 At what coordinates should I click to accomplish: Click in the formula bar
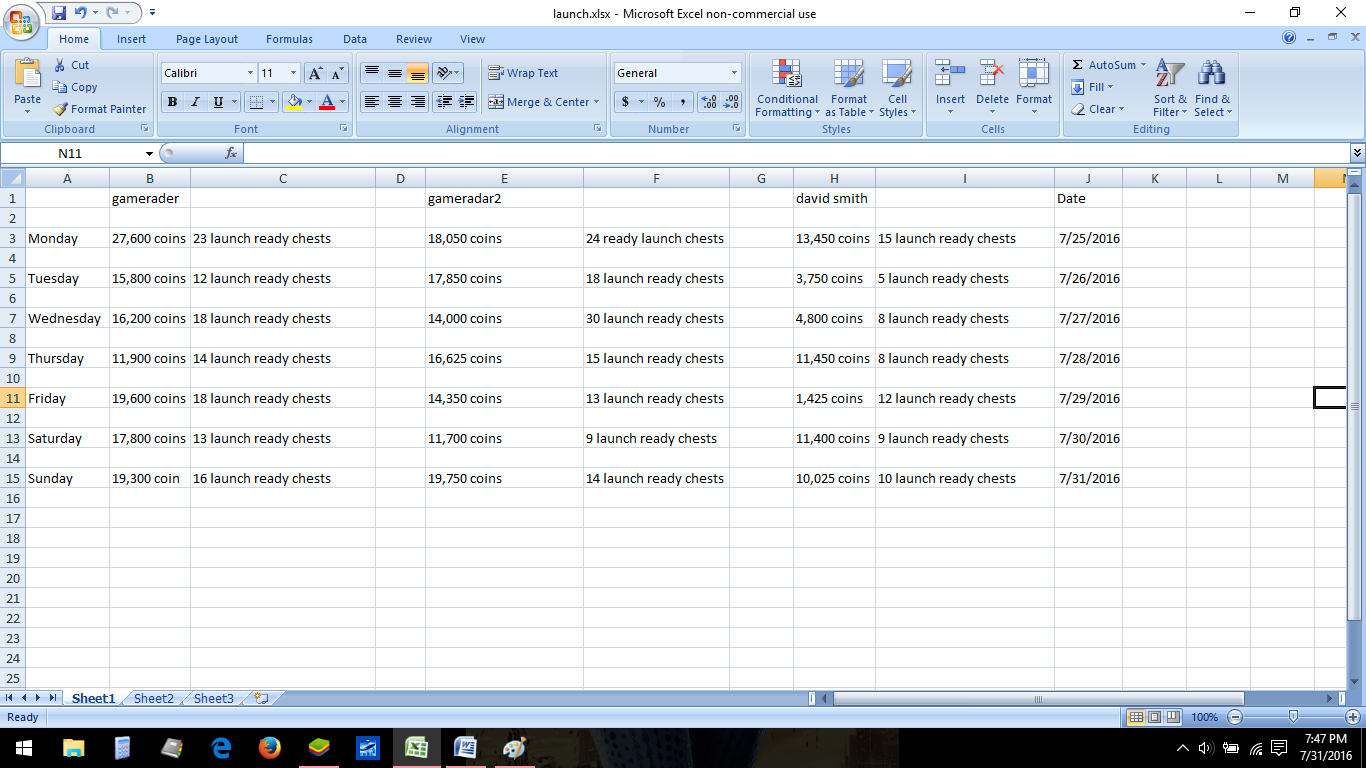796,153
